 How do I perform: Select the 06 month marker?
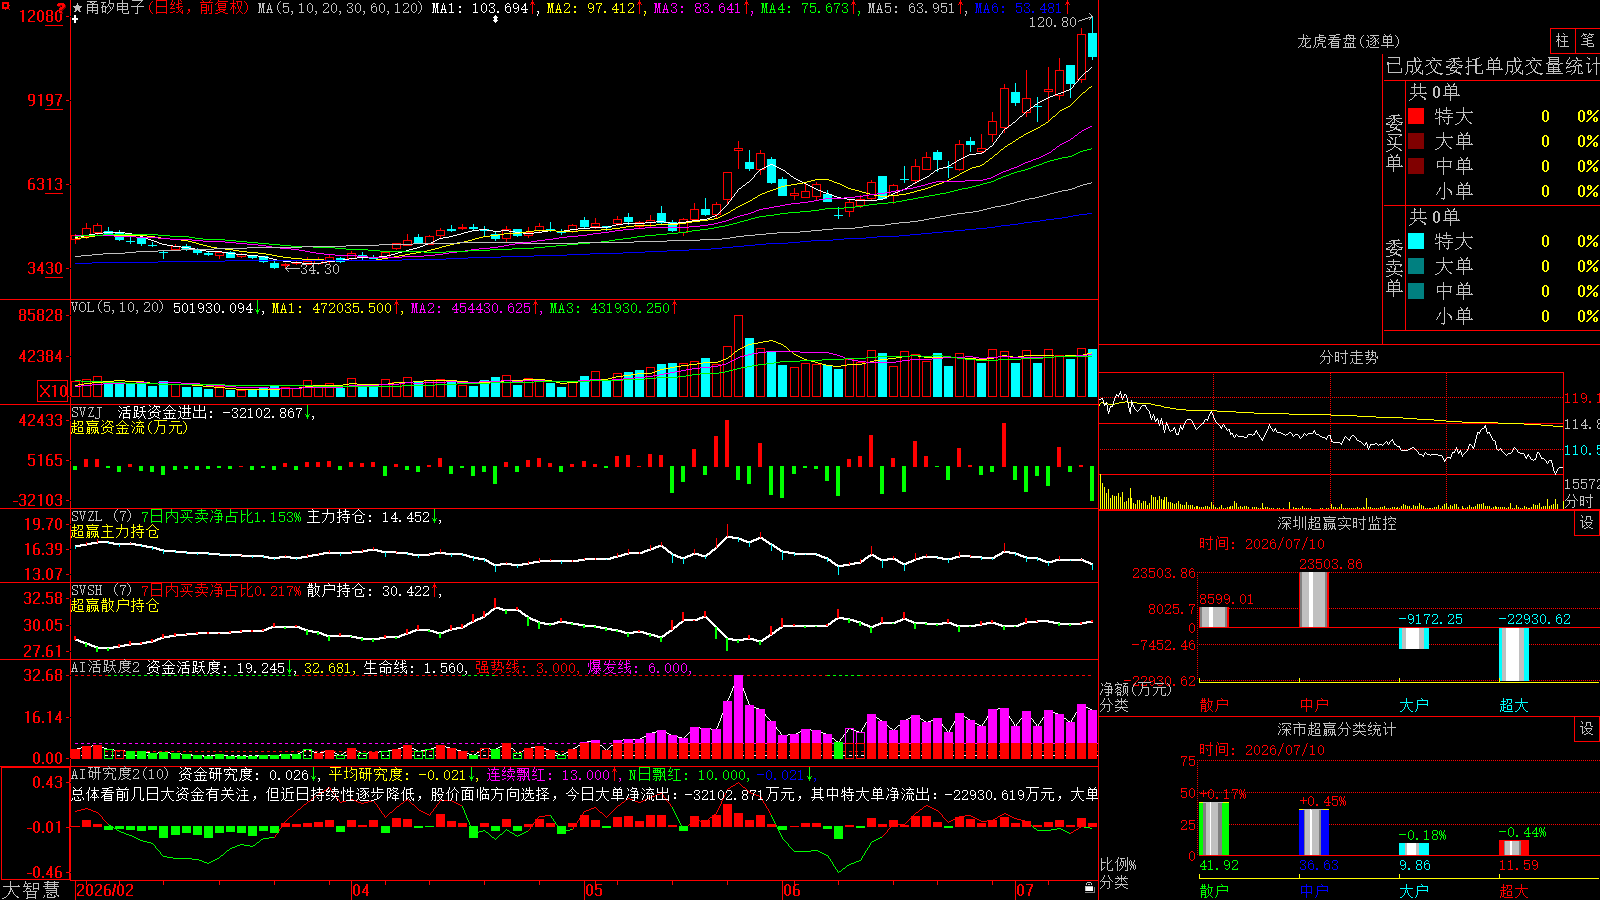pyautogui.click(x=792, y=890)
